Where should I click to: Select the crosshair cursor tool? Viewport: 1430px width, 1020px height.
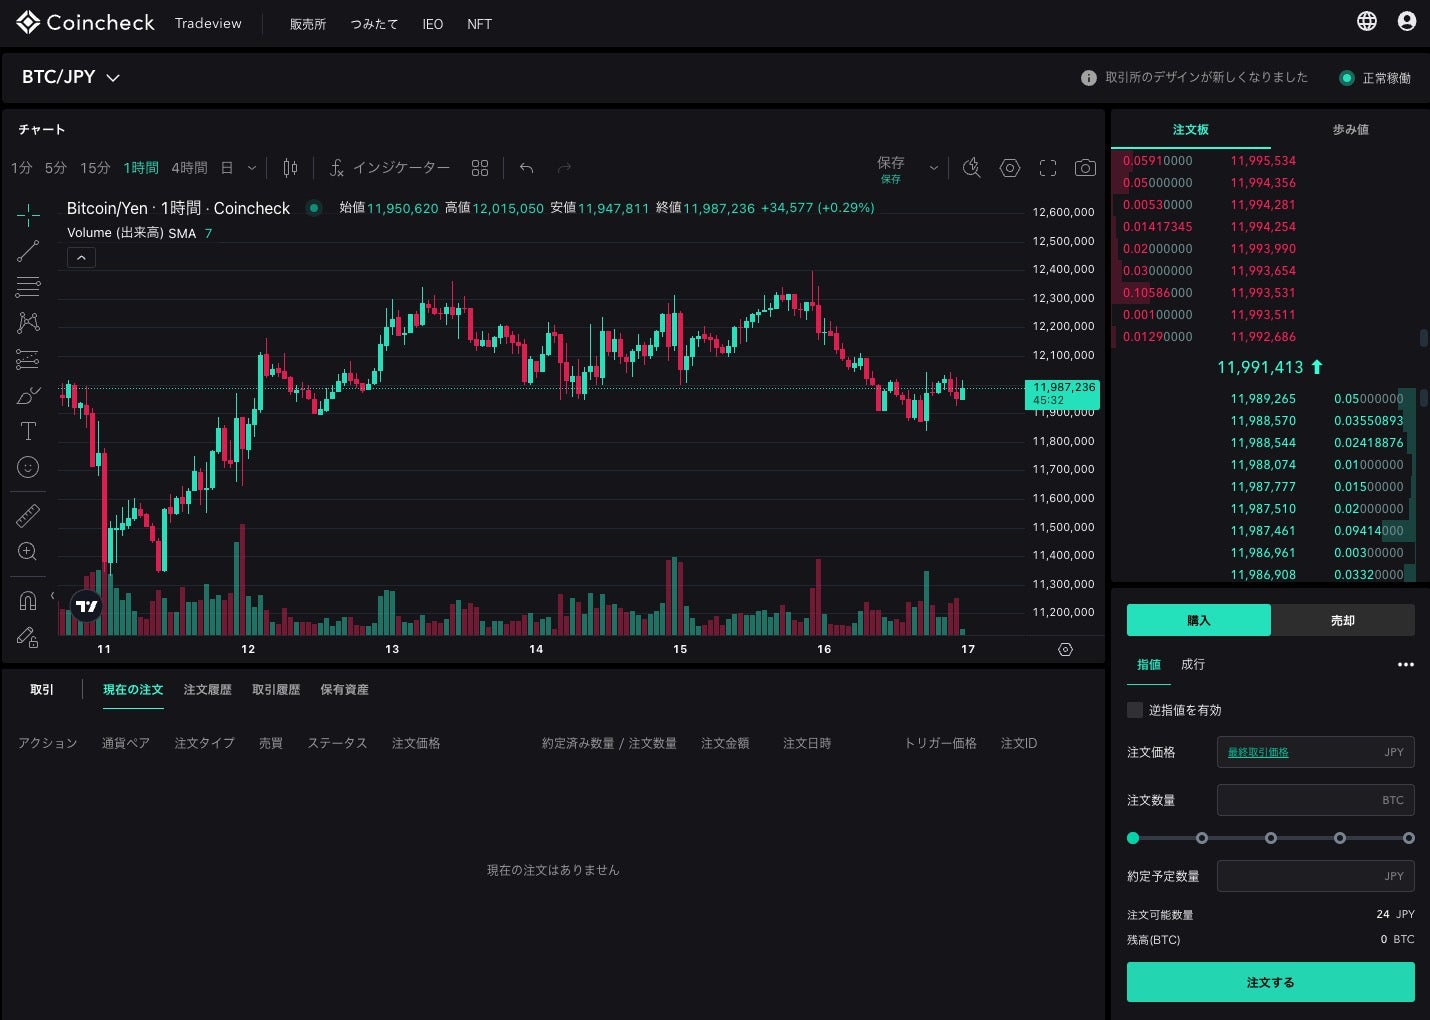coord(27,214)
